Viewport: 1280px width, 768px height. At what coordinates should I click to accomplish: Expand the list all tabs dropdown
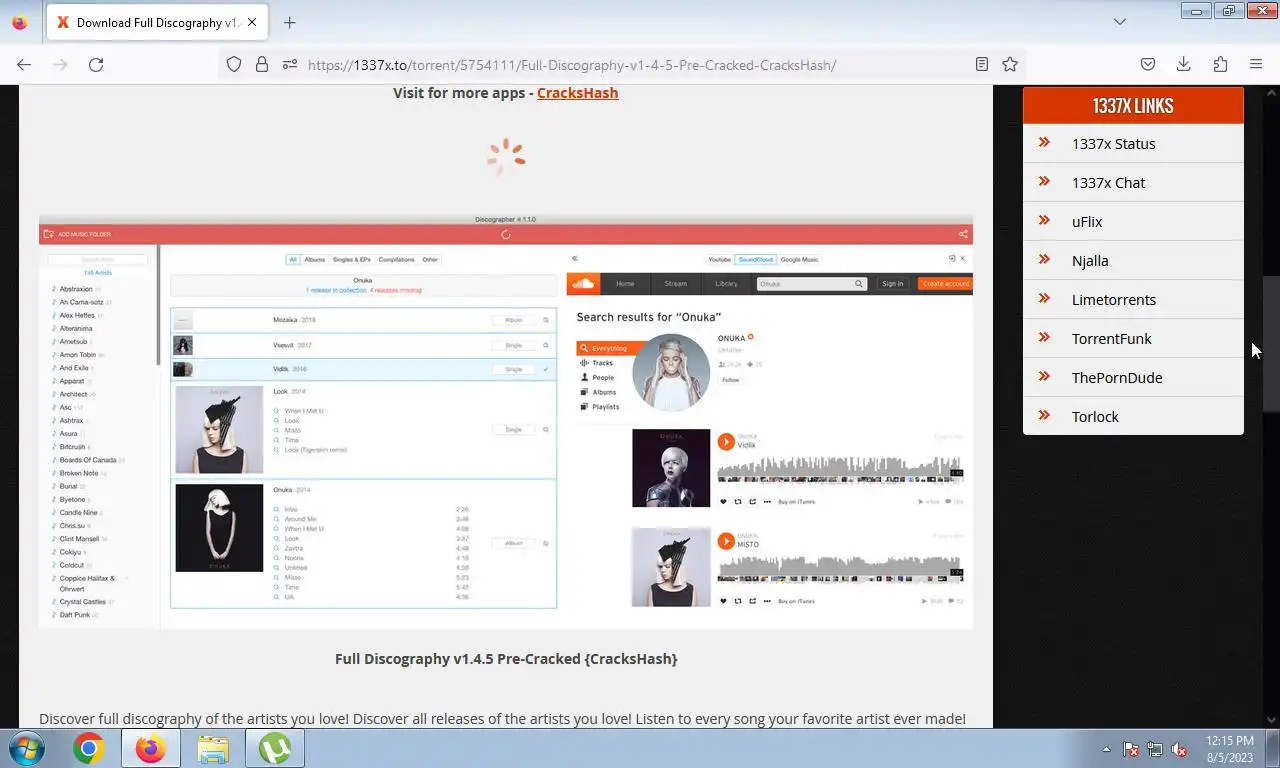tap(1120, 21)
